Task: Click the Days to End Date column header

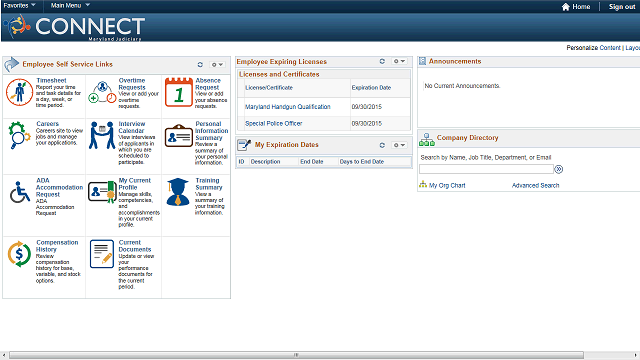Action: tap(362, 162)
